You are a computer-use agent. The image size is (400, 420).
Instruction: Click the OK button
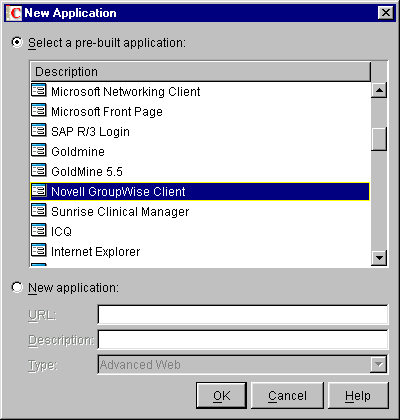(x=221, y=396)
